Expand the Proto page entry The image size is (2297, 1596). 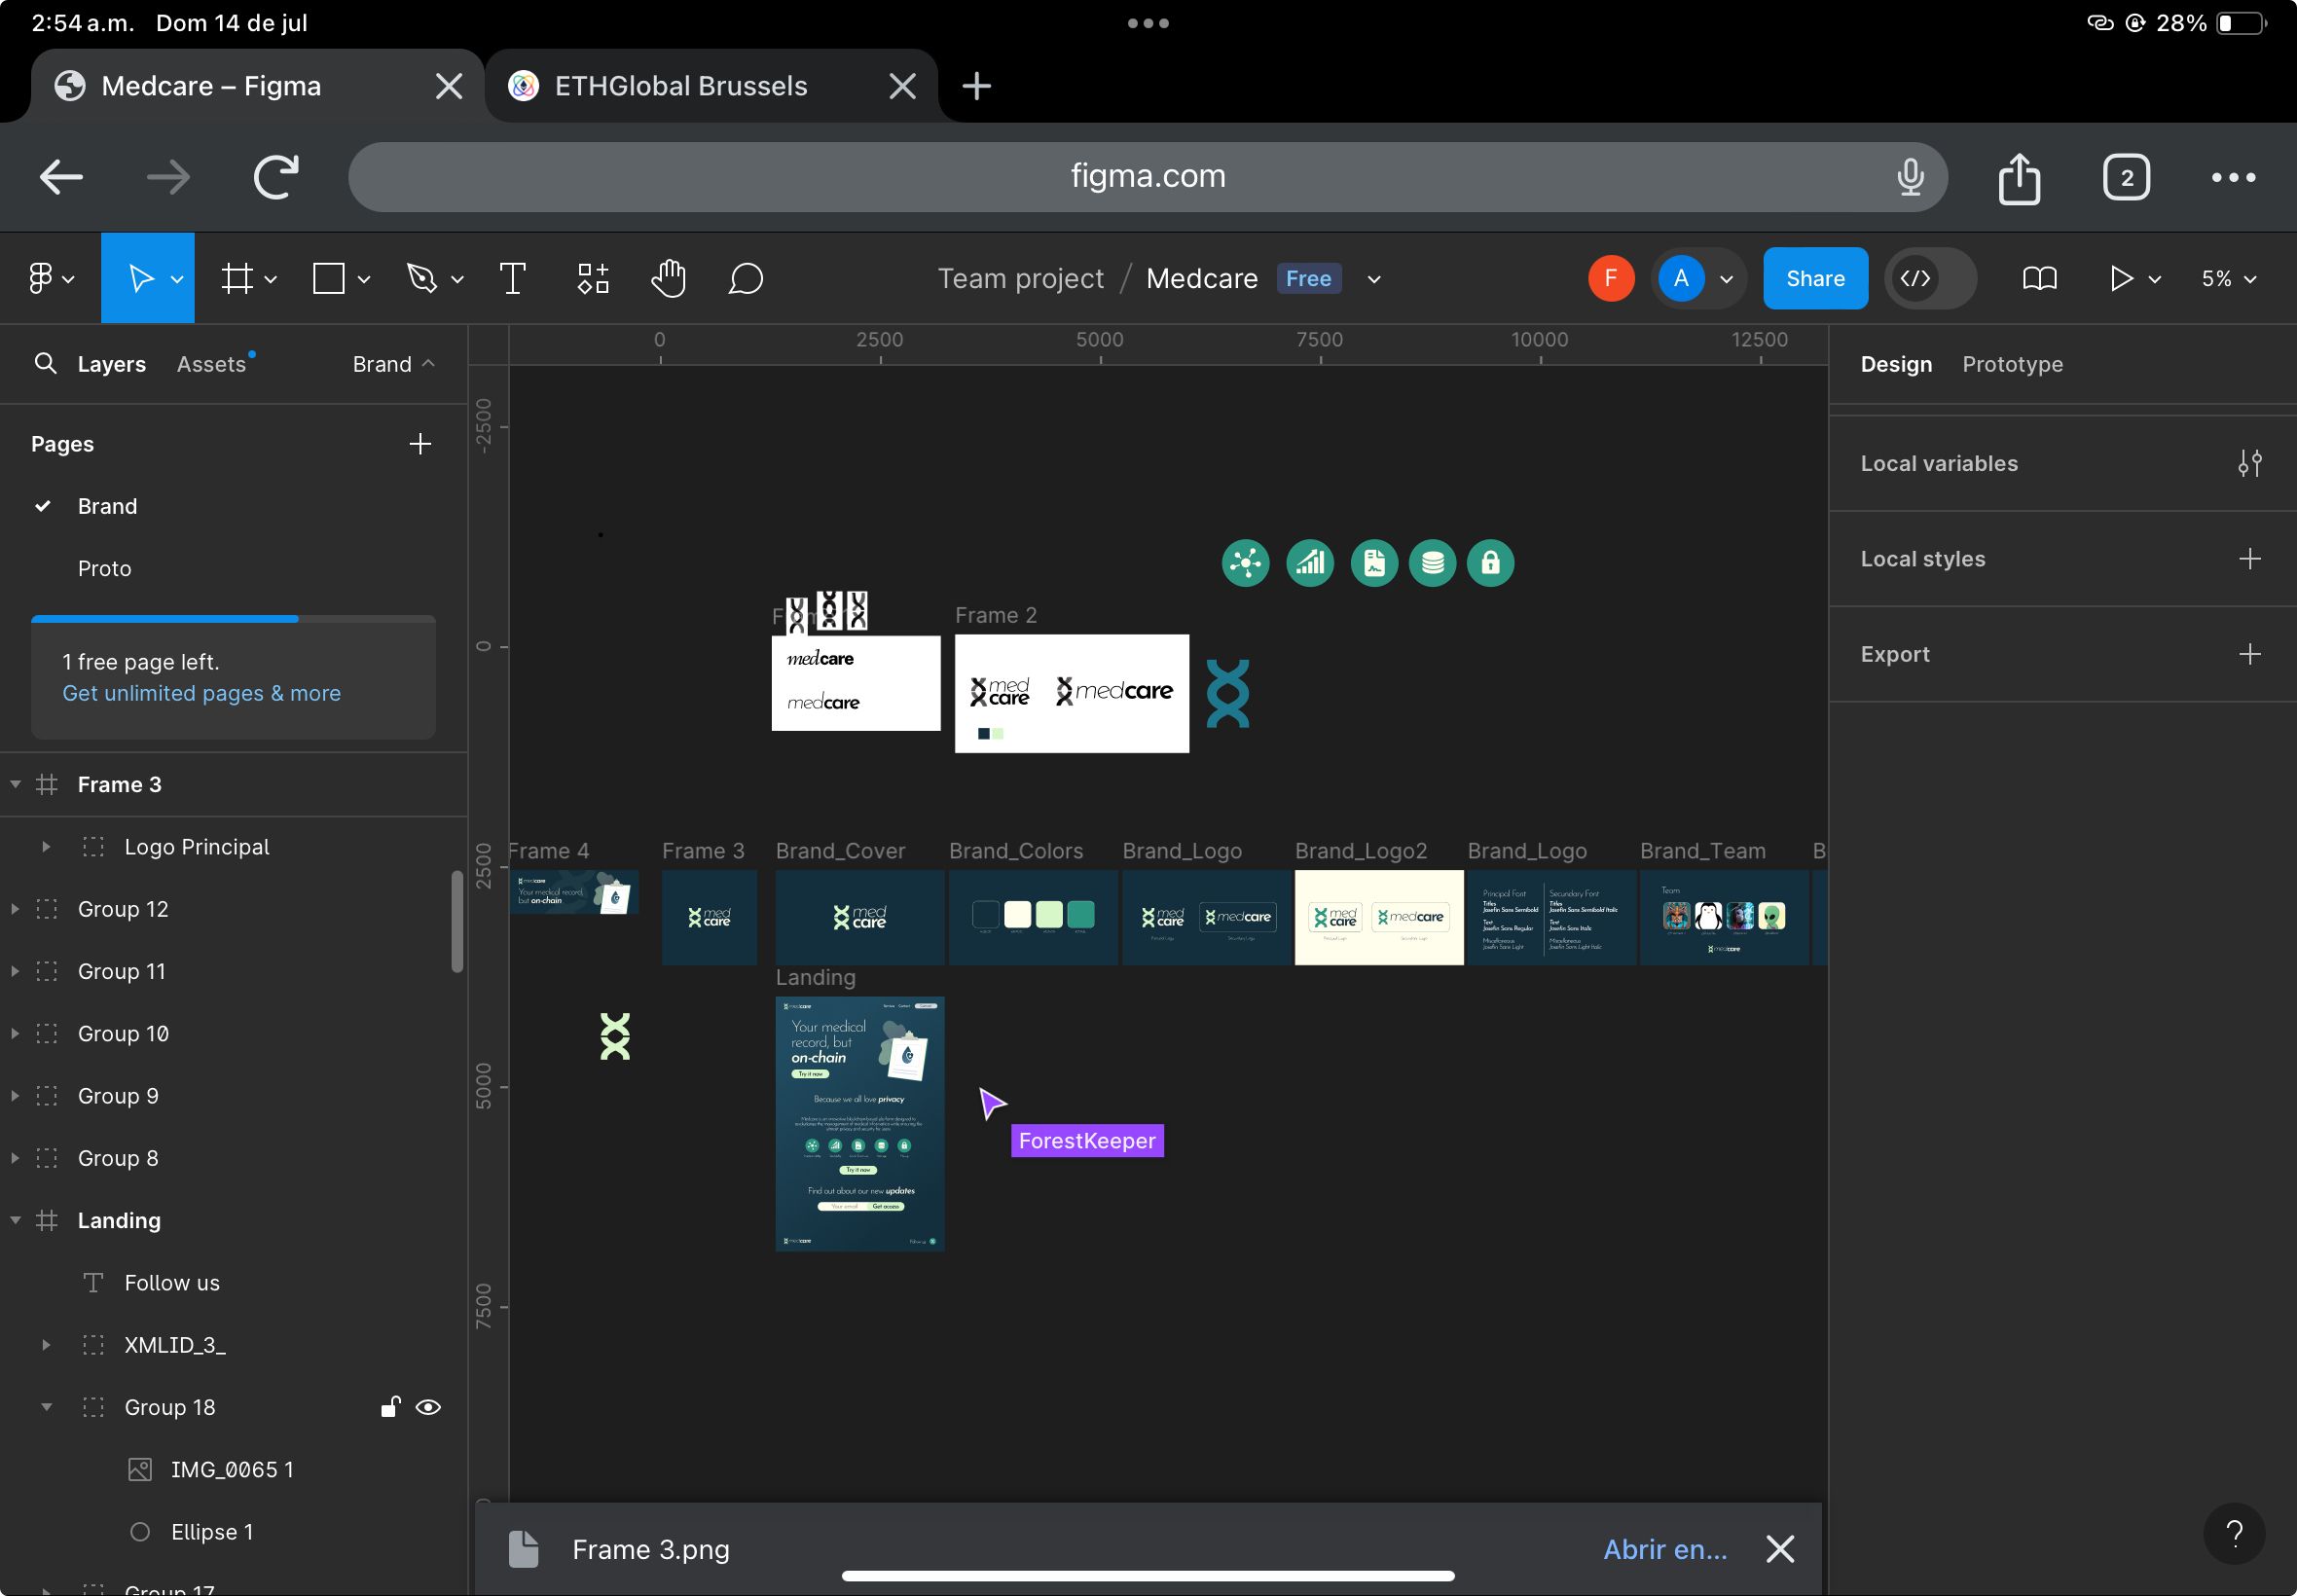[x=101, y=567]
